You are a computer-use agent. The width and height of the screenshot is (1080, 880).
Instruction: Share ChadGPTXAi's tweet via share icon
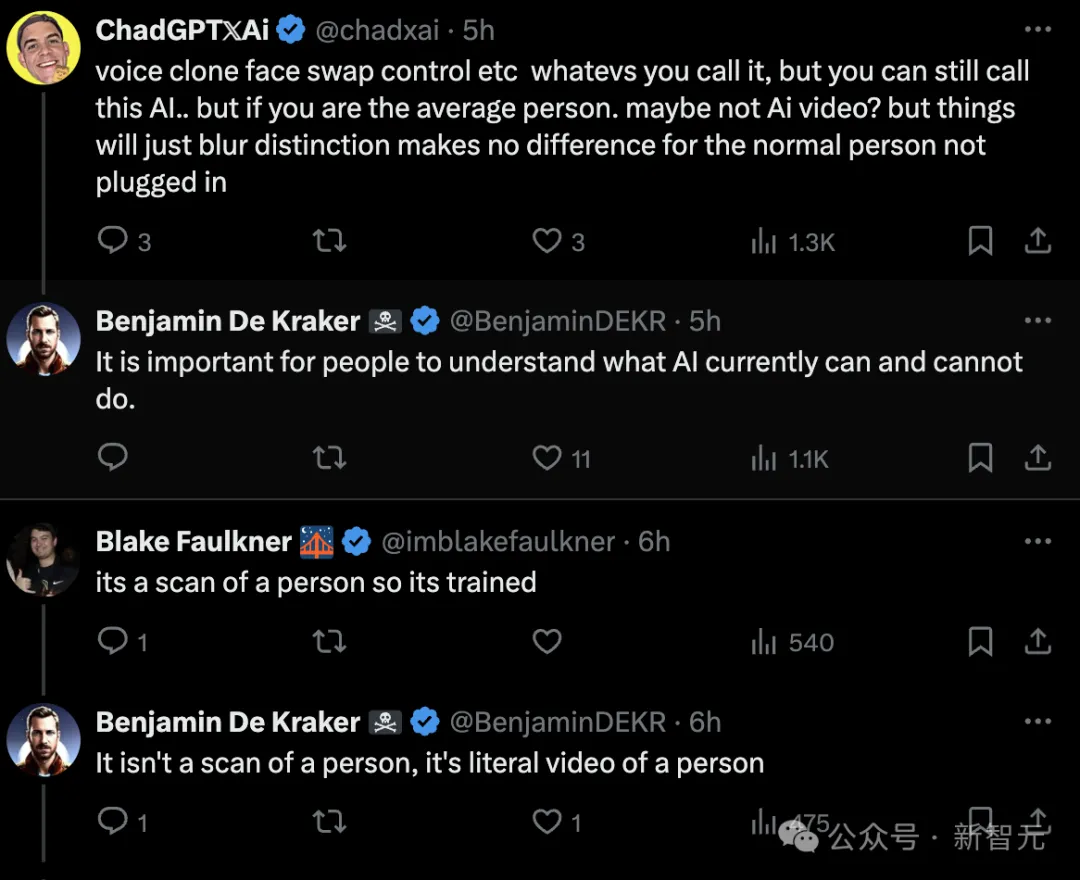[x=1037, y=240]
